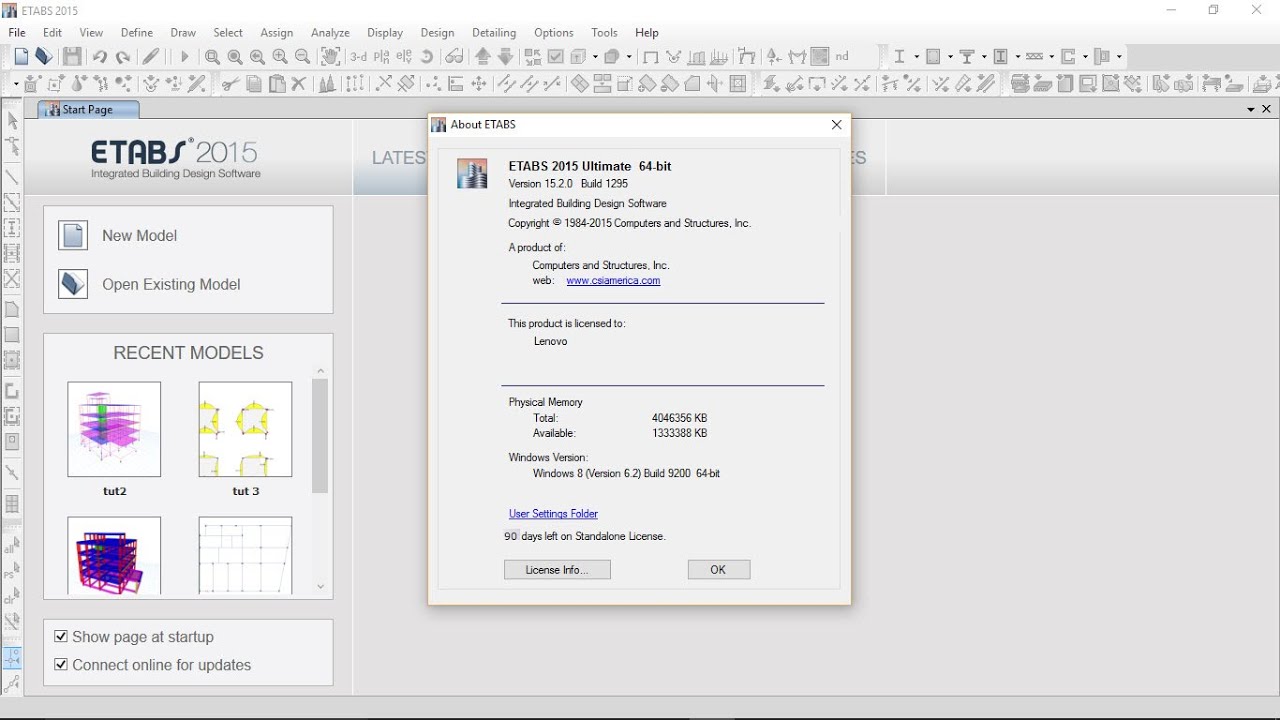
Task: Switch to 3-d view icon
Action: pyautogui.click(x=358, y=57)
